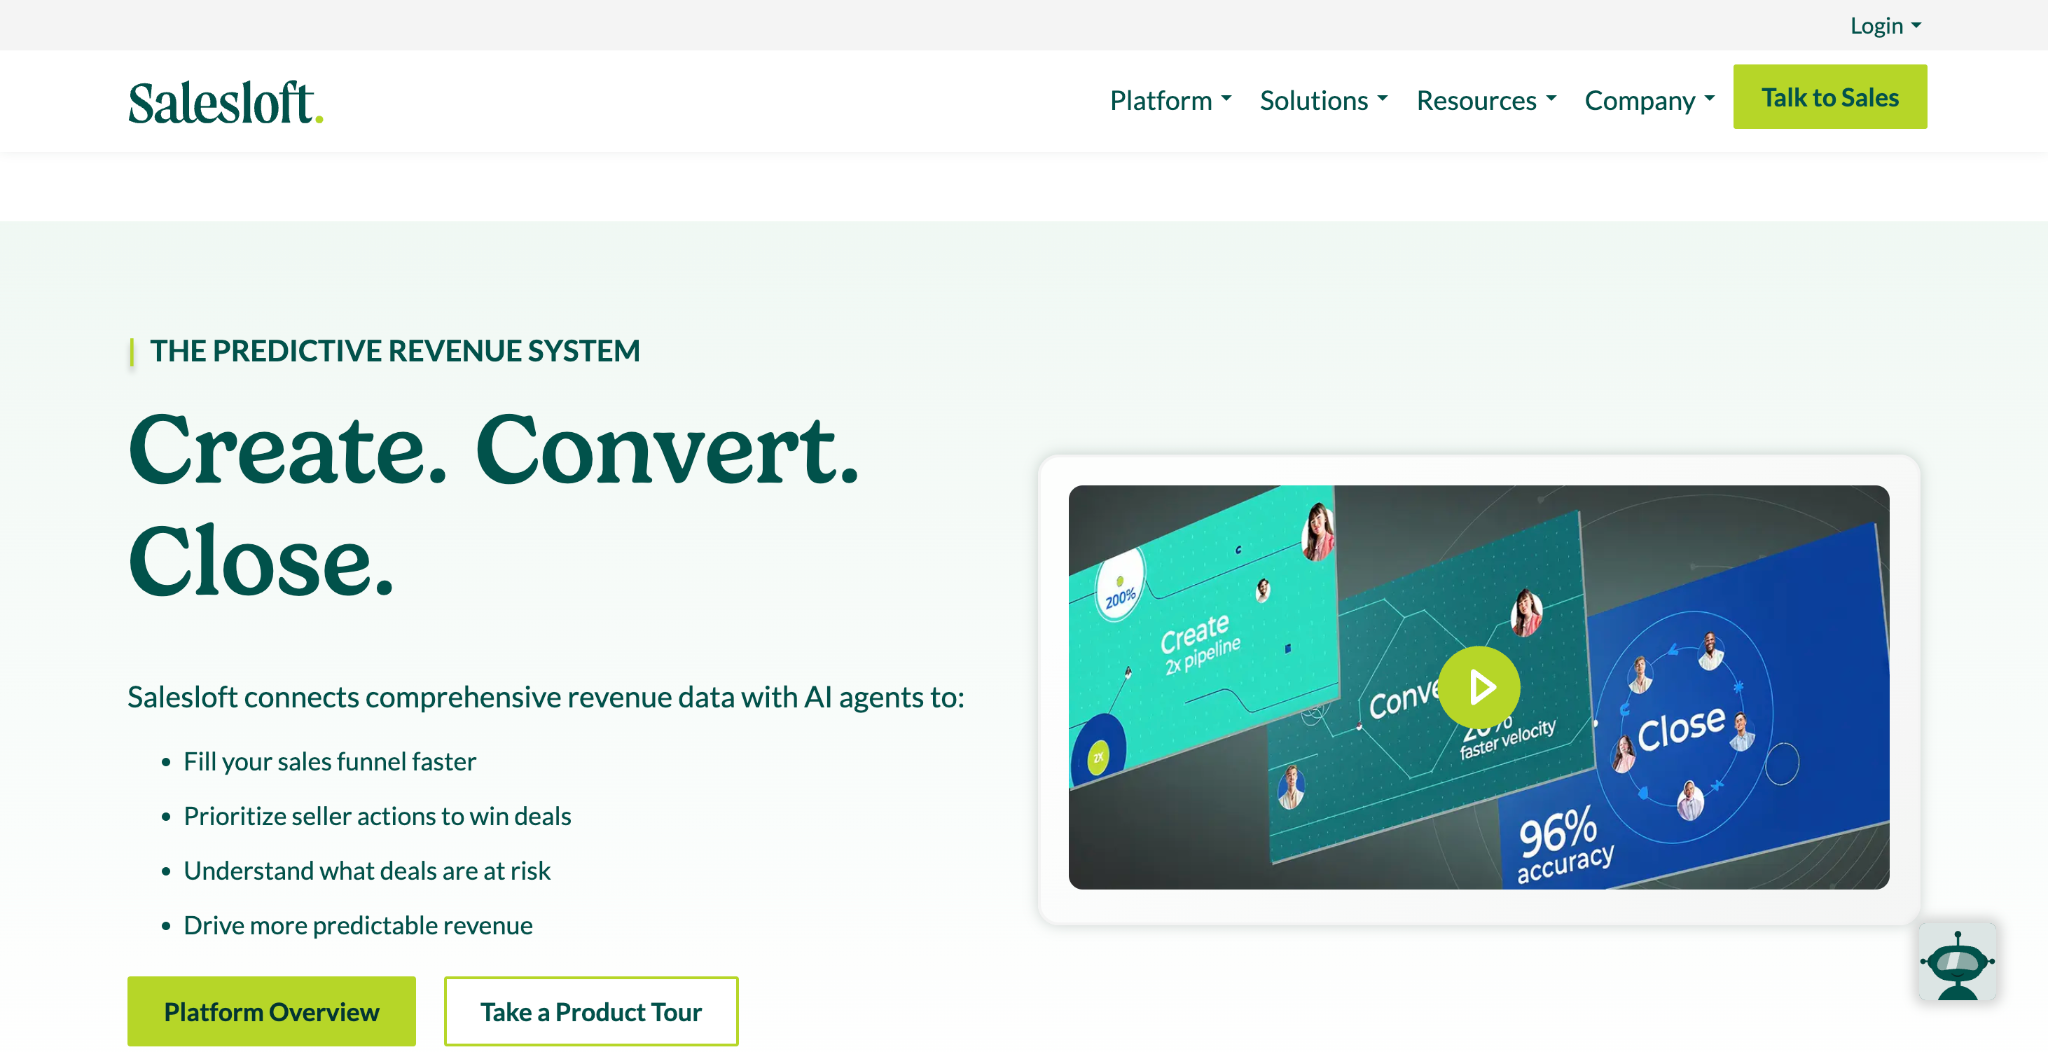
Task: Open the chatbot robot icon
Action: tap(1957, 962)
